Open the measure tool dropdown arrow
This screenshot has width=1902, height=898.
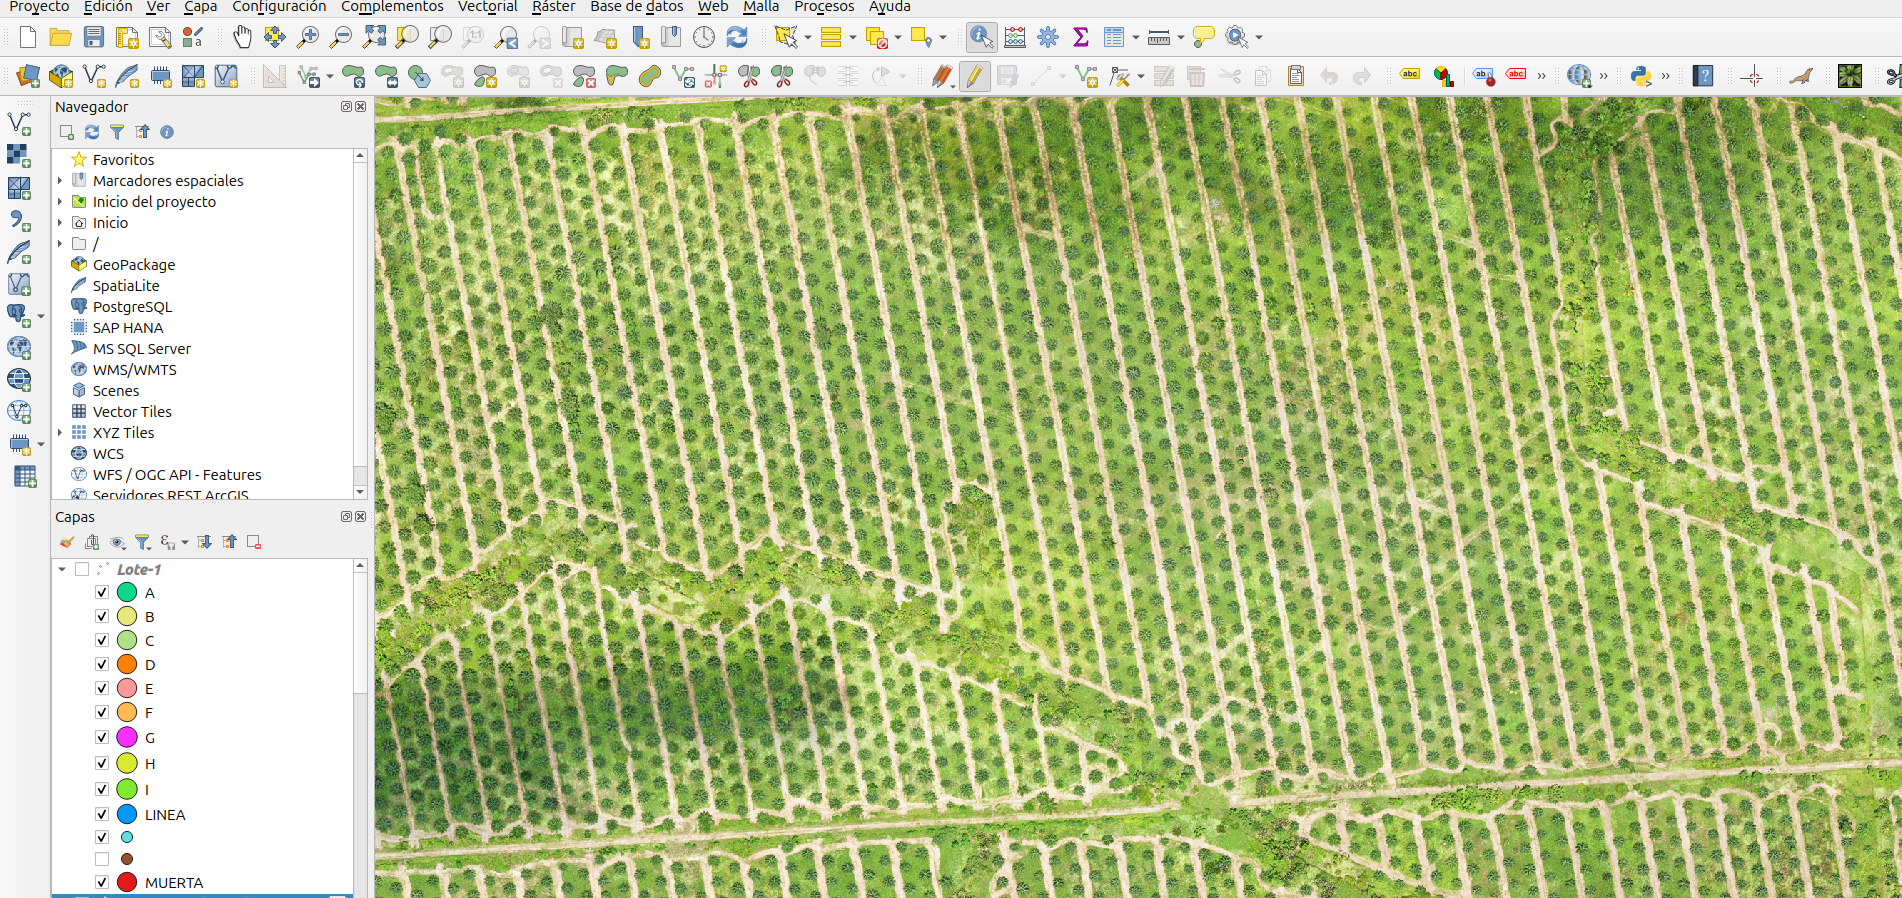click(1181, 38)
